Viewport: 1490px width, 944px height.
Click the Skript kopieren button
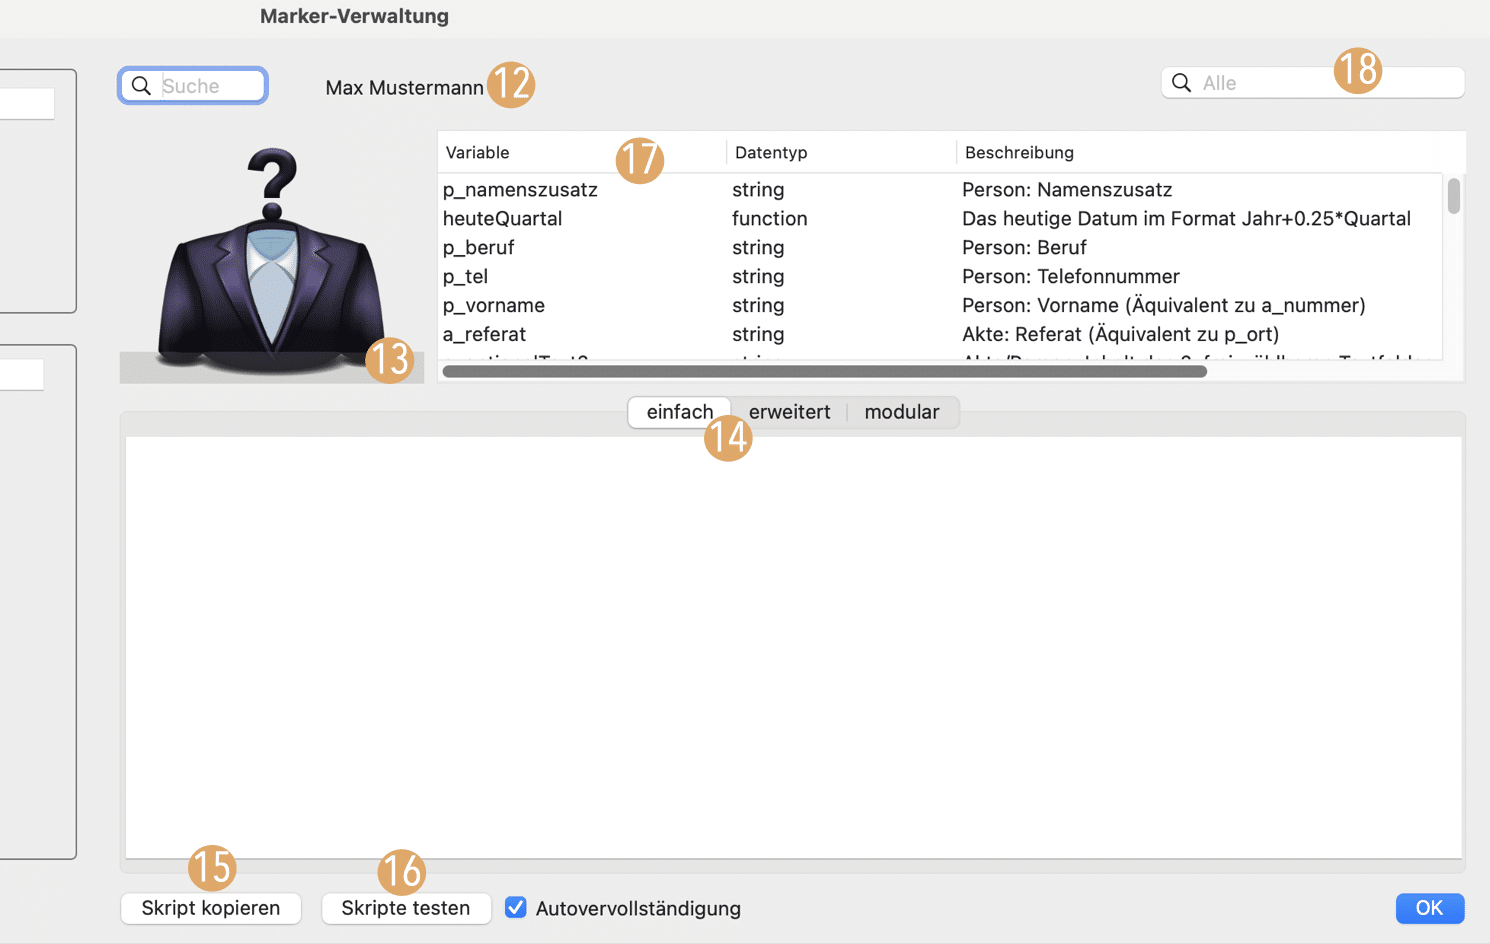211,908
